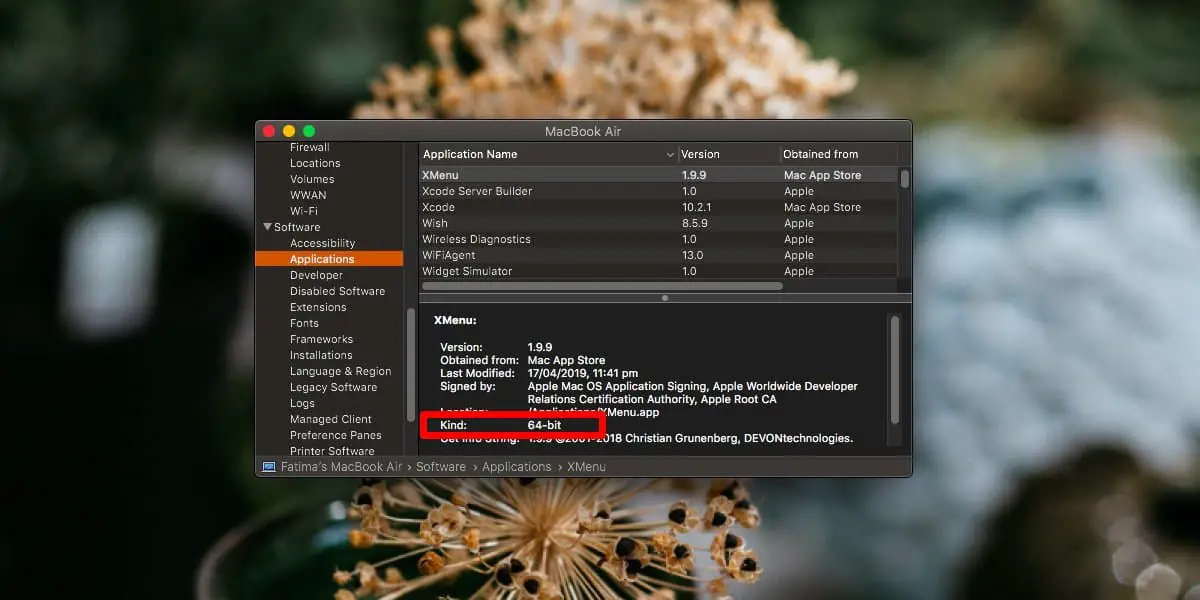Select Accessibility under Software
This screenshot has height=600, width=1200.
[x=322, y=243]
